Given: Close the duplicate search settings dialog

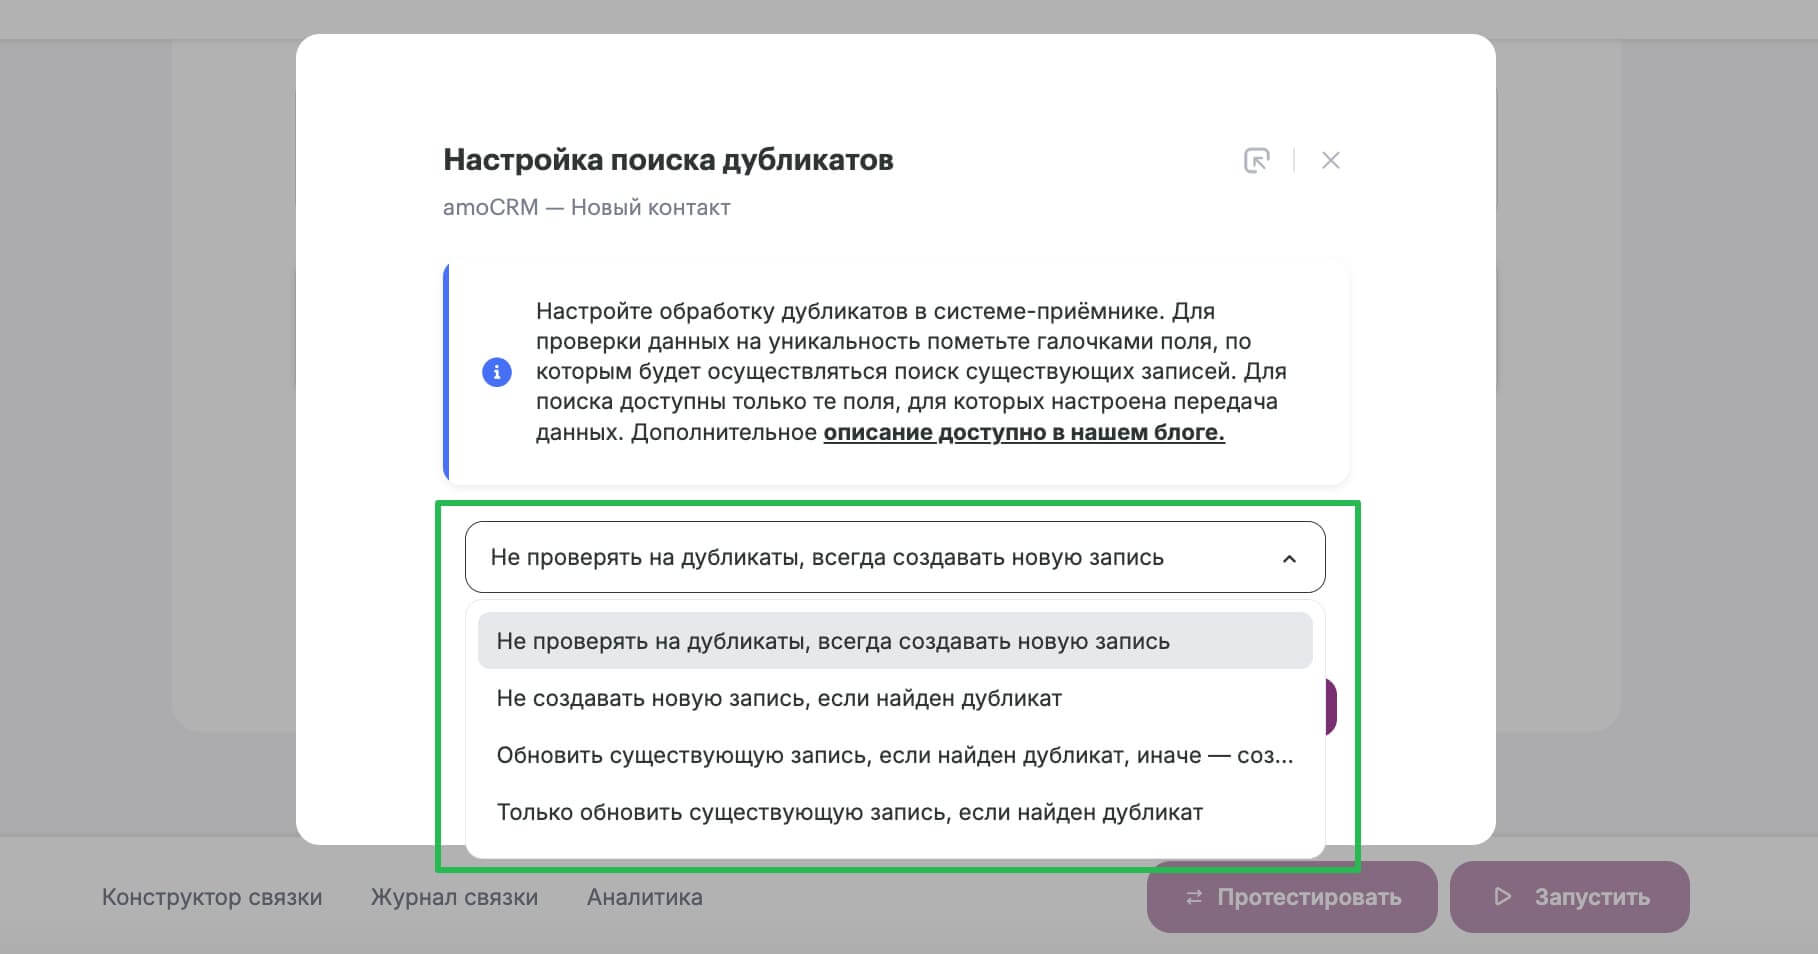Looking at the screenshot, I should click(1330, 160).
